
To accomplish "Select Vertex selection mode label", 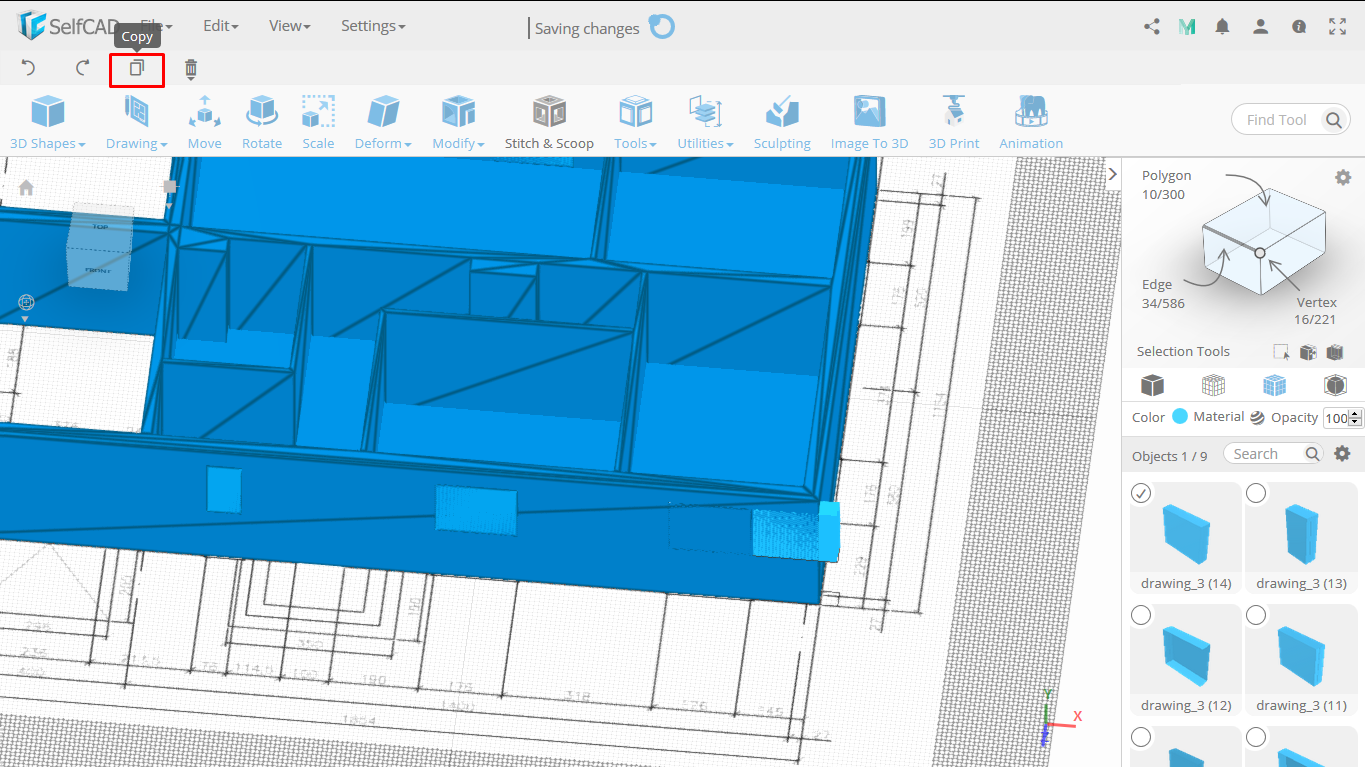I will [x=1317, y=302].
